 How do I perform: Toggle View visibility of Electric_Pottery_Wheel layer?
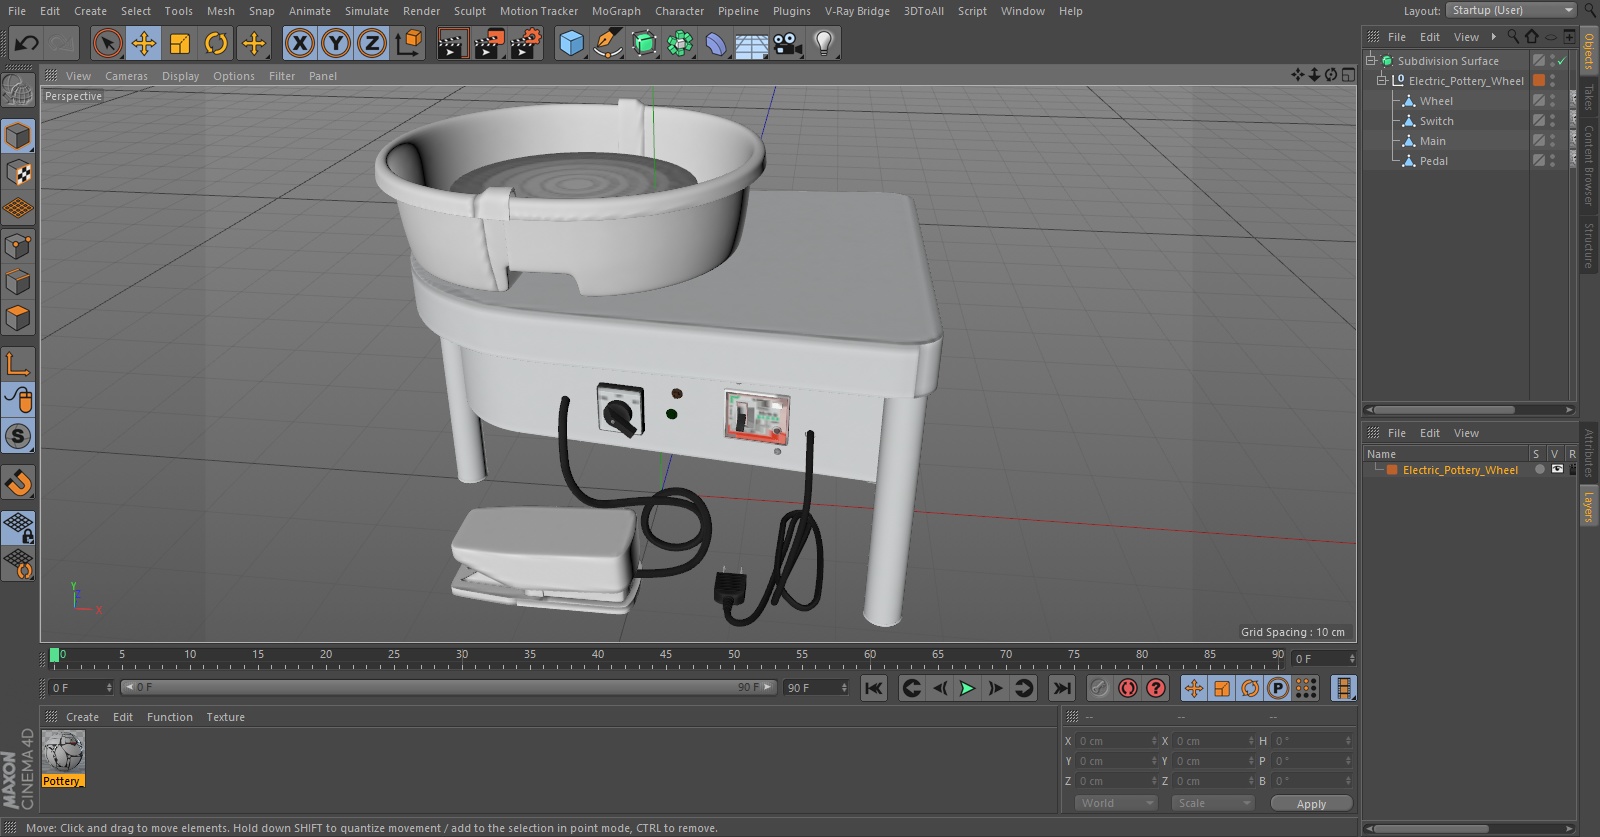pos(1557,470)
